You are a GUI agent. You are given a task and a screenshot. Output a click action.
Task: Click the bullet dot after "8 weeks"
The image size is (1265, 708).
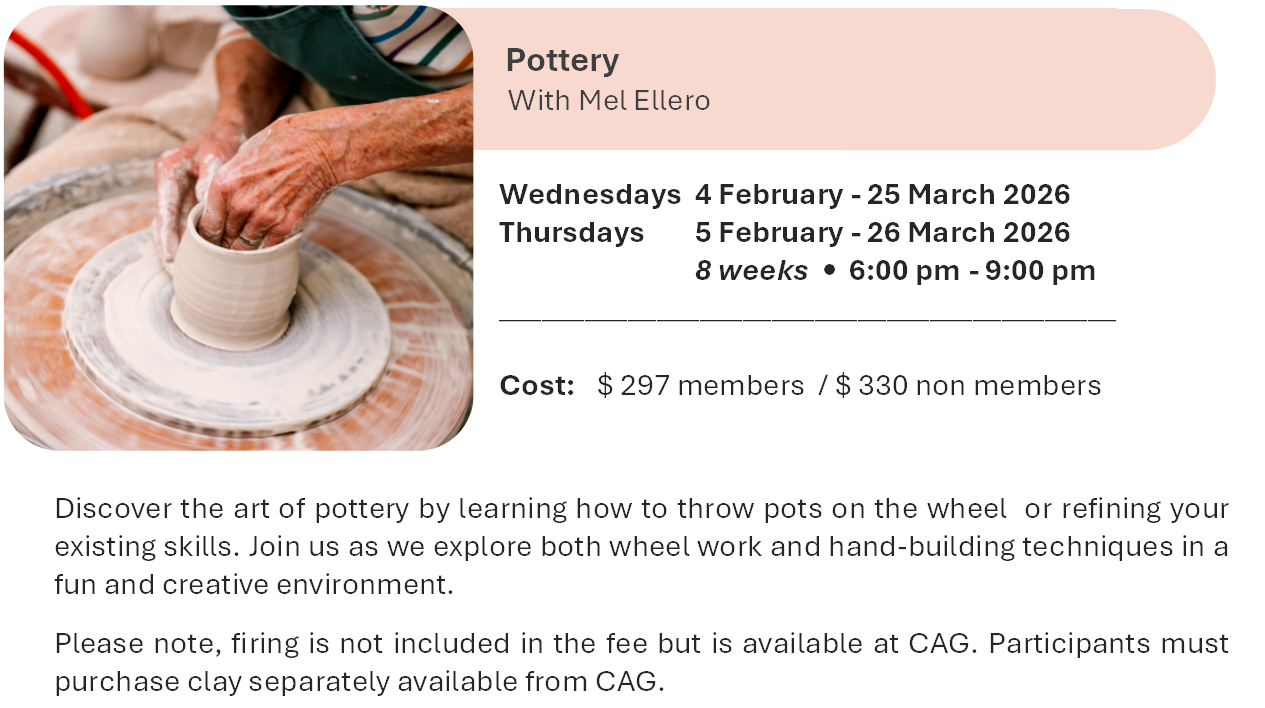coord(828,271)
